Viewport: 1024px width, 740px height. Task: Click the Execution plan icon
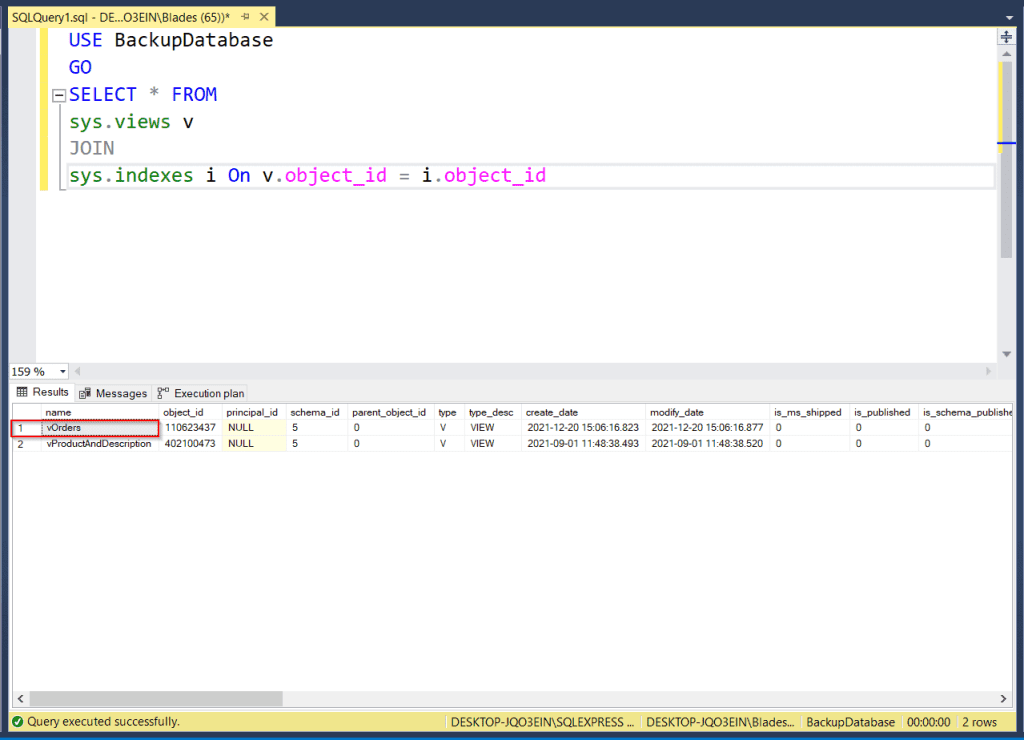tap(162, 392)
